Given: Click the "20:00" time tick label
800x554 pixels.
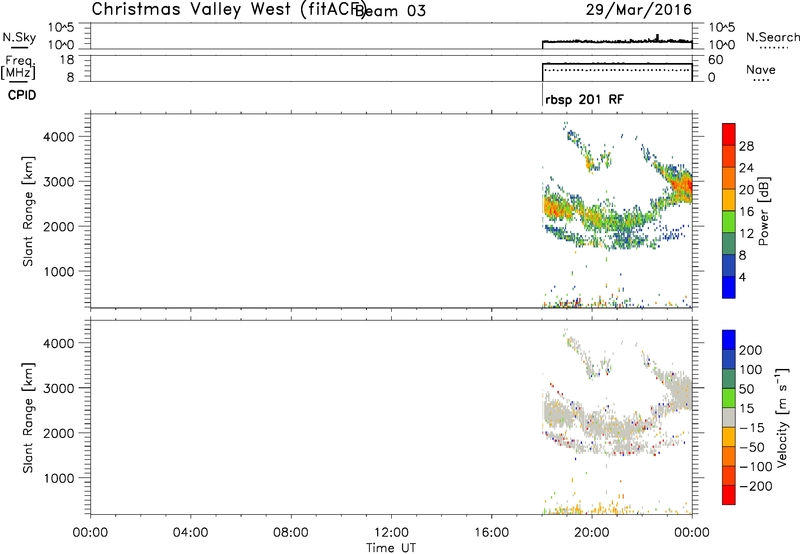Looking at the screenshot, I should (x=591, y=532).
